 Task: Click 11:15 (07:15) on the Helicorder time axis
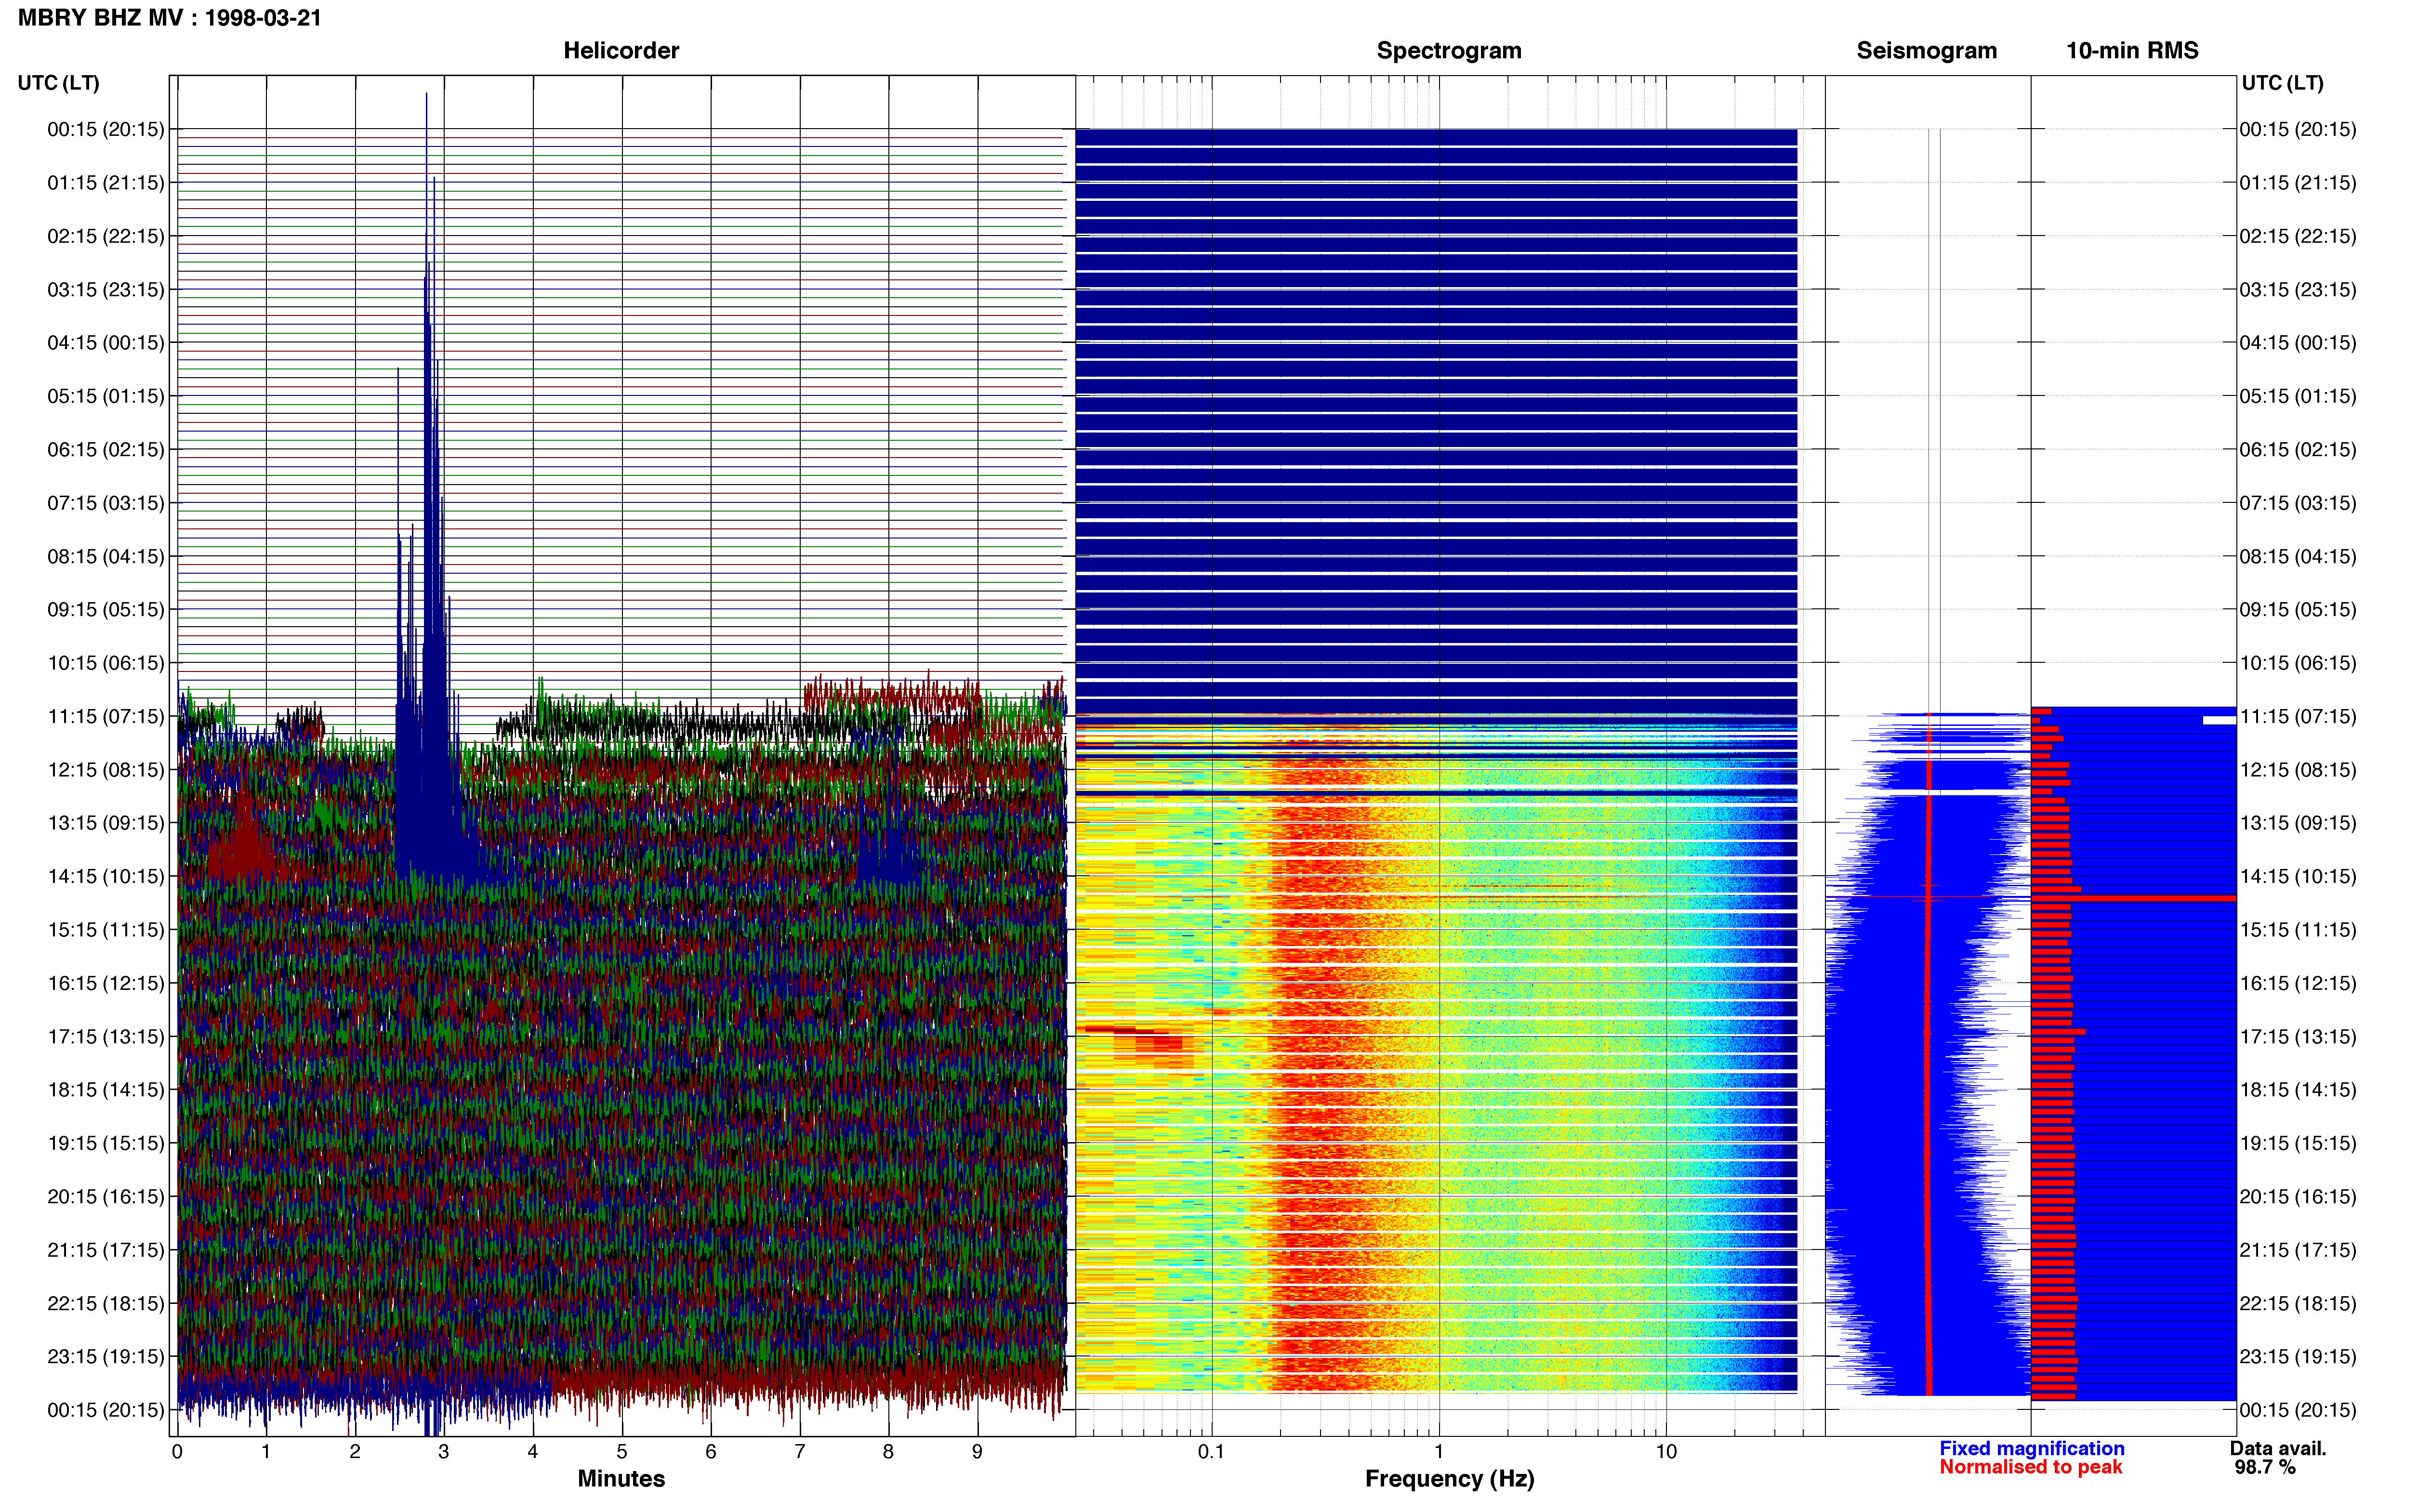click(106, 716)
